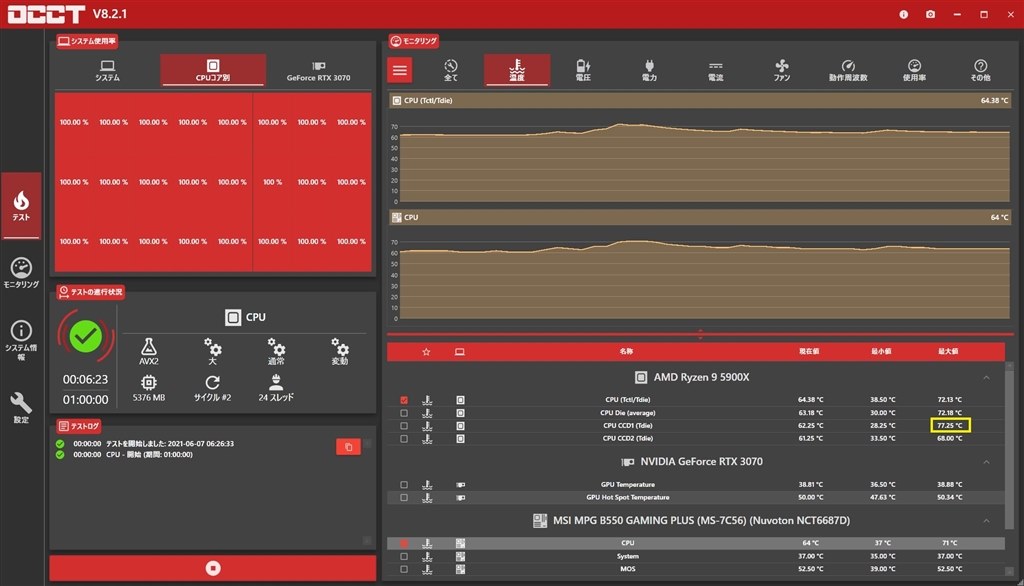Open the テスト flame section in sidebar
Screen dimensions: 1024x586
(x=21, y=206)
